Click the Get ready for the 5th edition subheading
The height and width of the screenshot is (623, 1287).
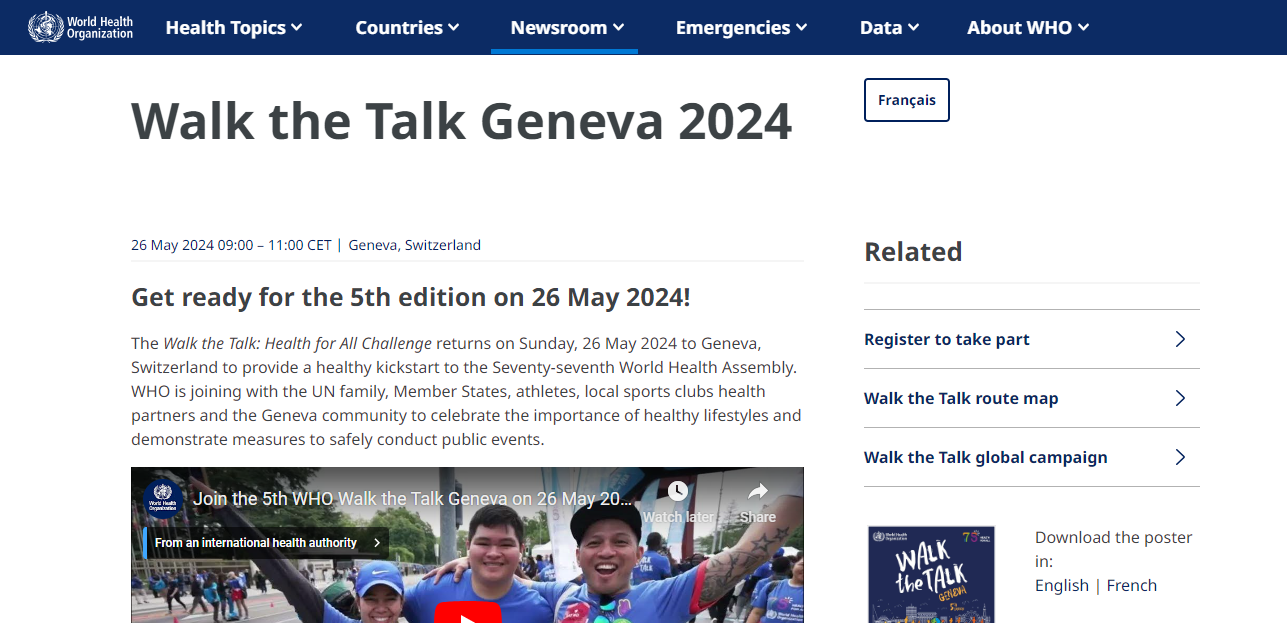click(411, 297)
